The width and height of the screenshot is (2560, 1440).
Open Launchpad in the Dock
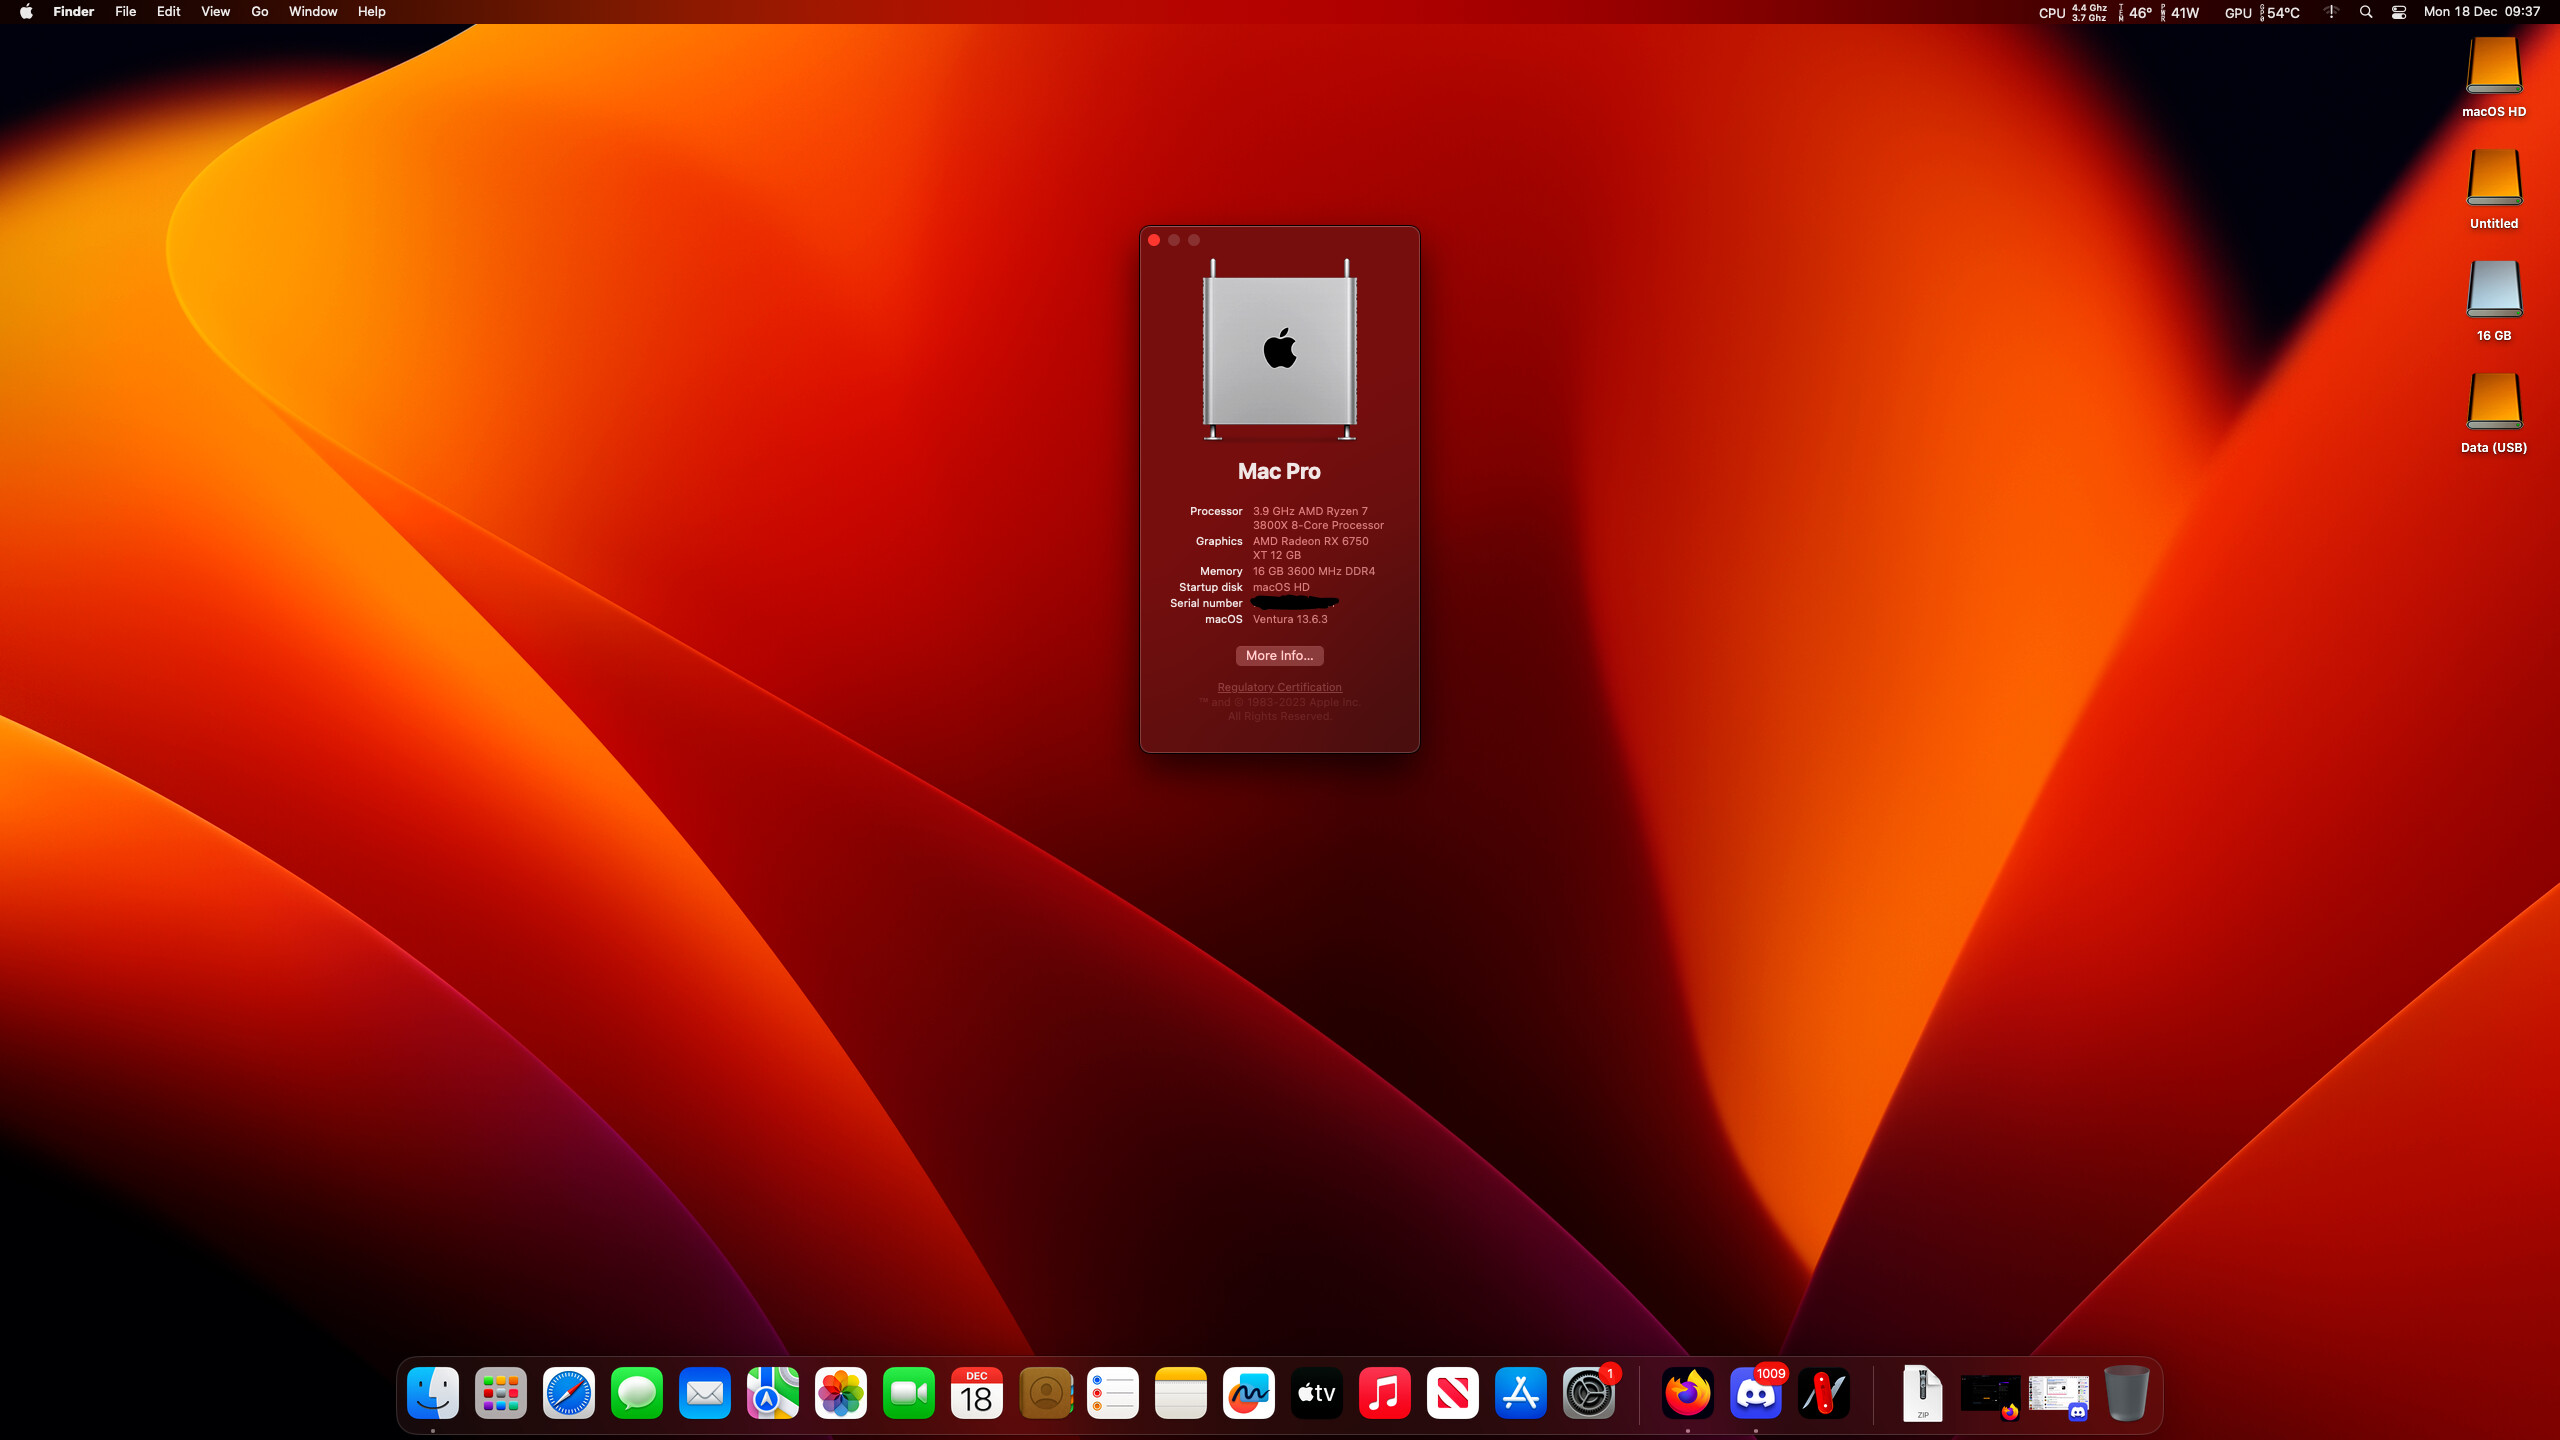tap(501, 1393)
